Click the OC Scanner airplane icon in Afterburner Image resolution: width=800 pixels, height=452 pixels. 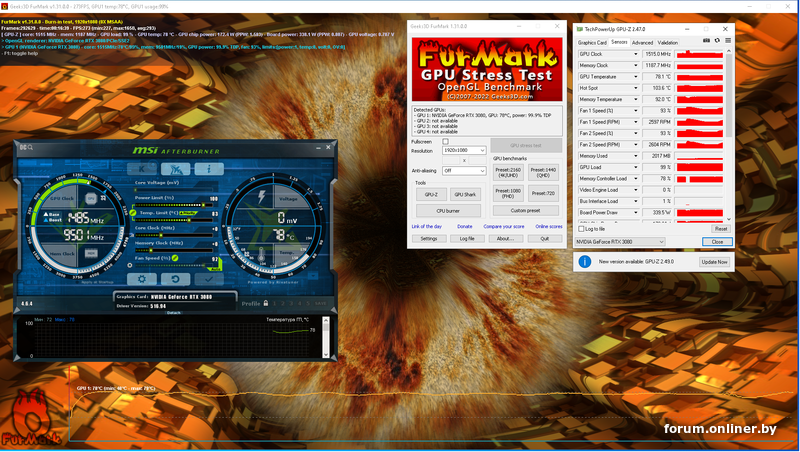(x=176, y=168)
